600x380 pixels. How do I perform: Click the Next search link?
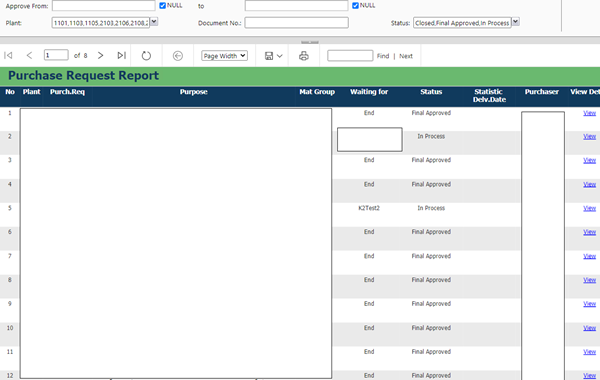pos(406,56)
